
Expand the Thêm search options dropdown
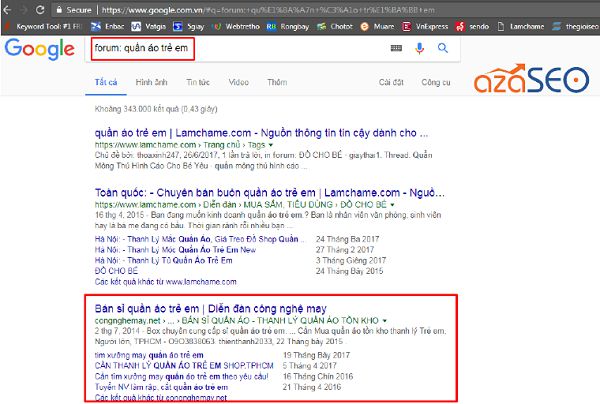(277, 81)
